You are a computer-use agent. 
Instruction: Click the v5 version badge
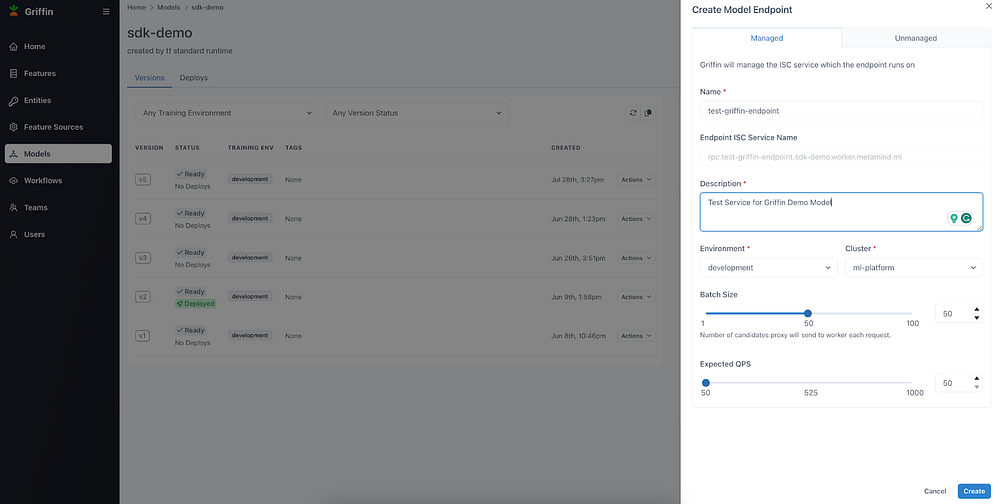click(x=142, y=180)
